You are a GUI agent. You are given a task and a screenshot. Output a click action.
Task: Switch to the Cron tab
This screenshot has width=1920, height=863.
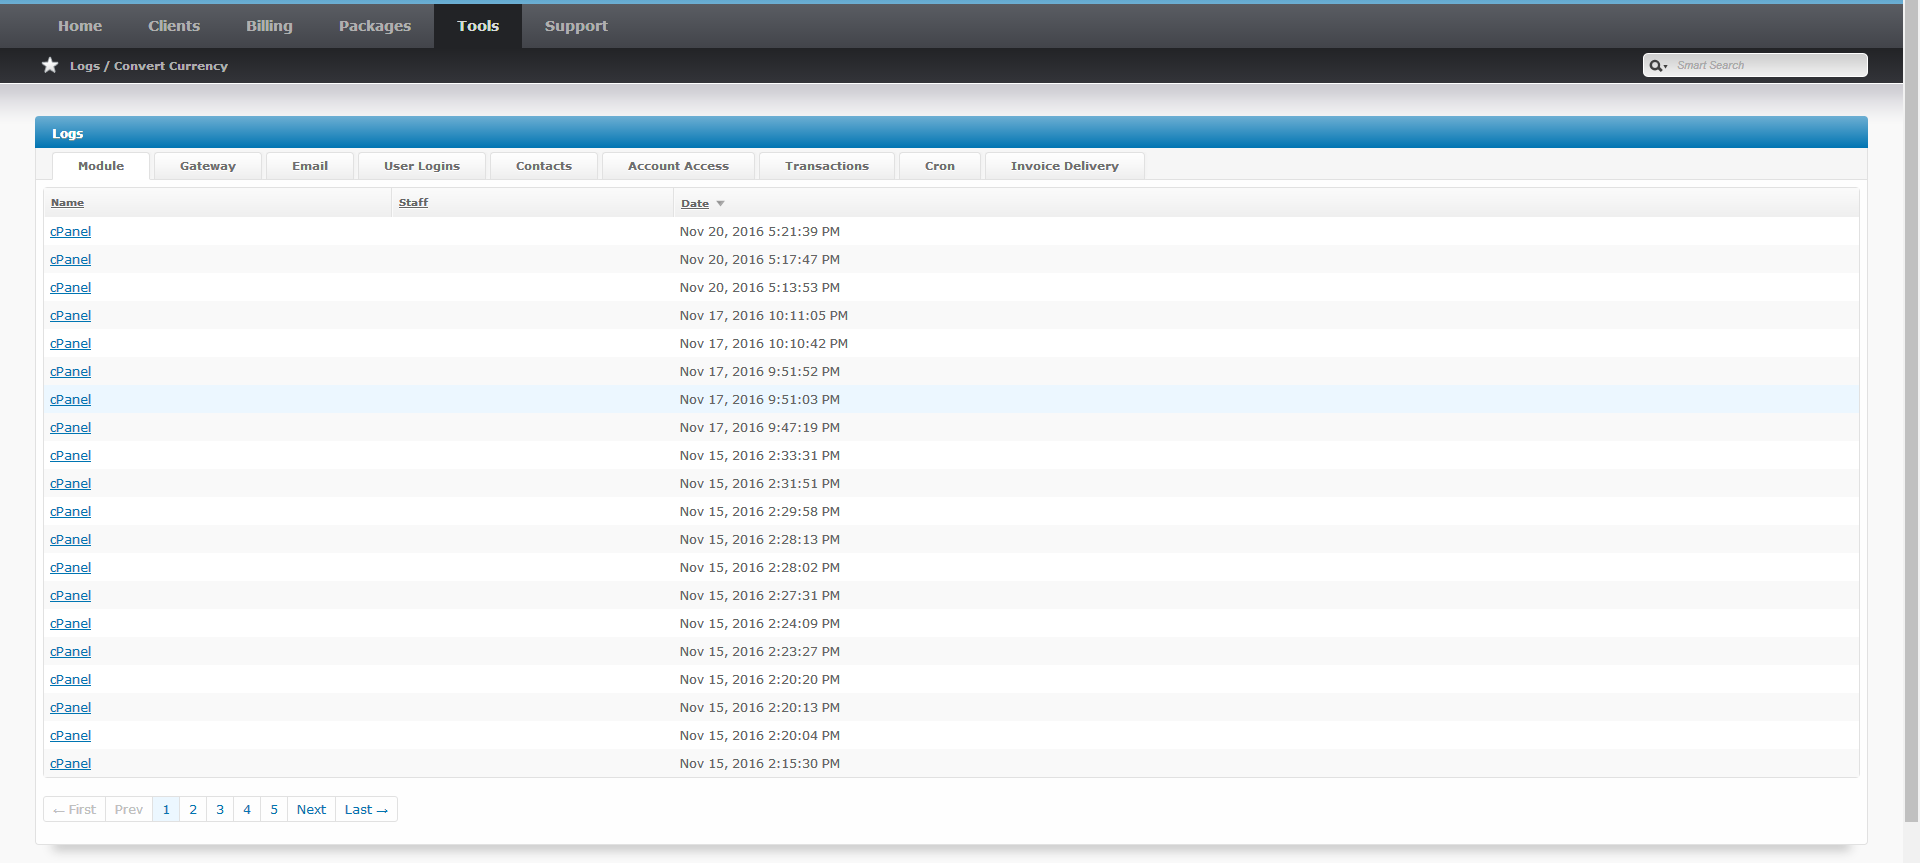point(940,166)
